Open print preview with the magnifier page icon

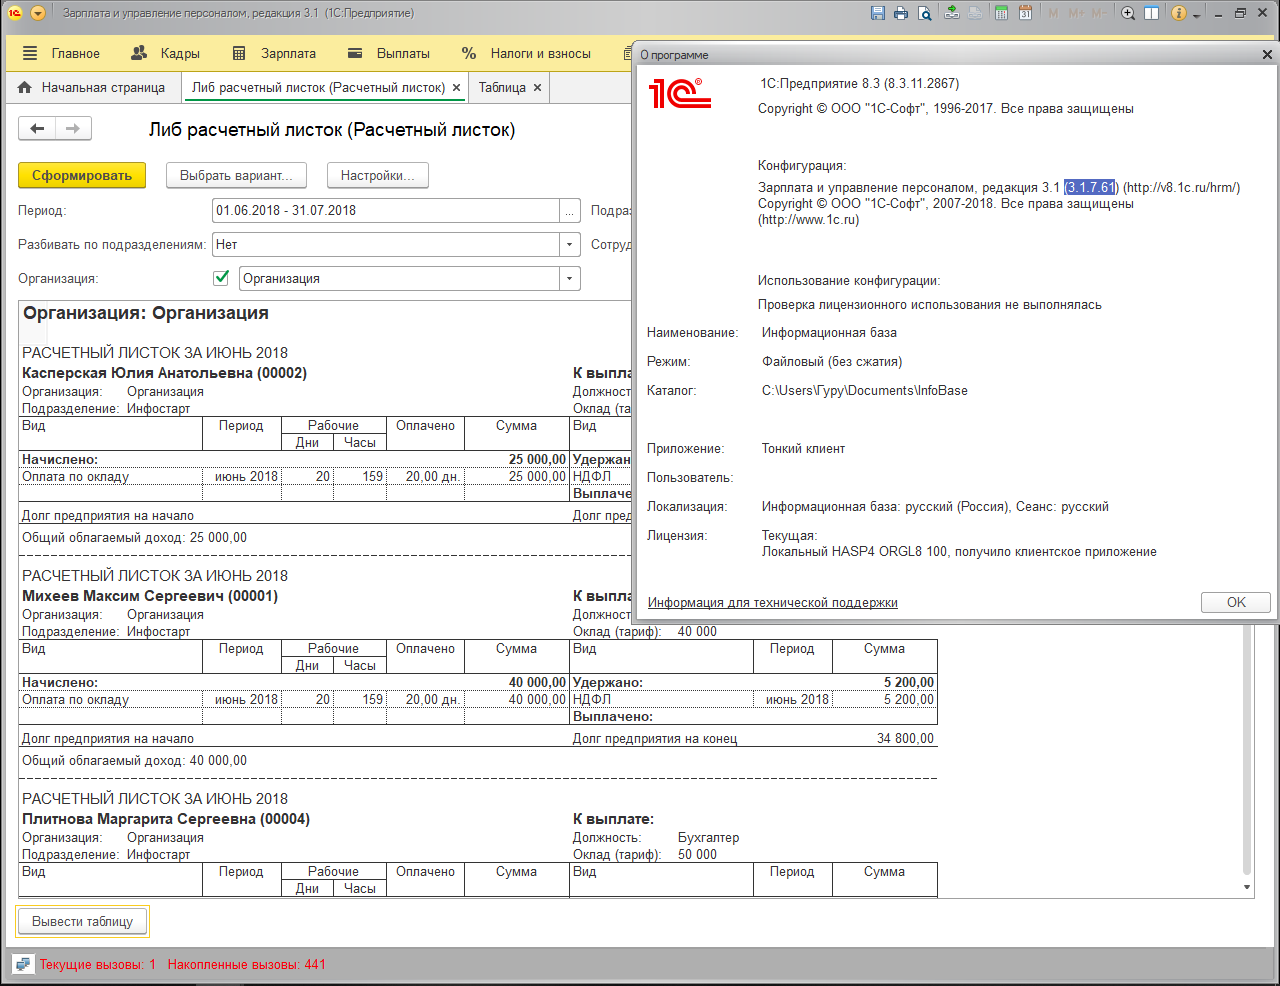point(925,13)
